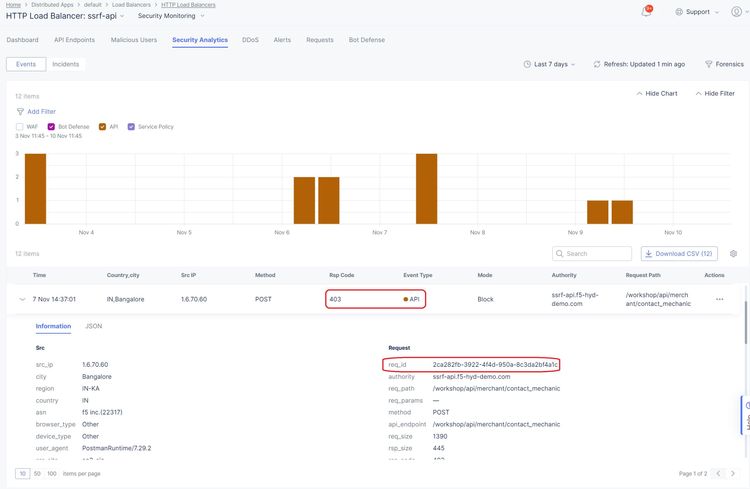Open the notifications bell icon
This screenshot has height=489, width=750.
pos(646,12)
